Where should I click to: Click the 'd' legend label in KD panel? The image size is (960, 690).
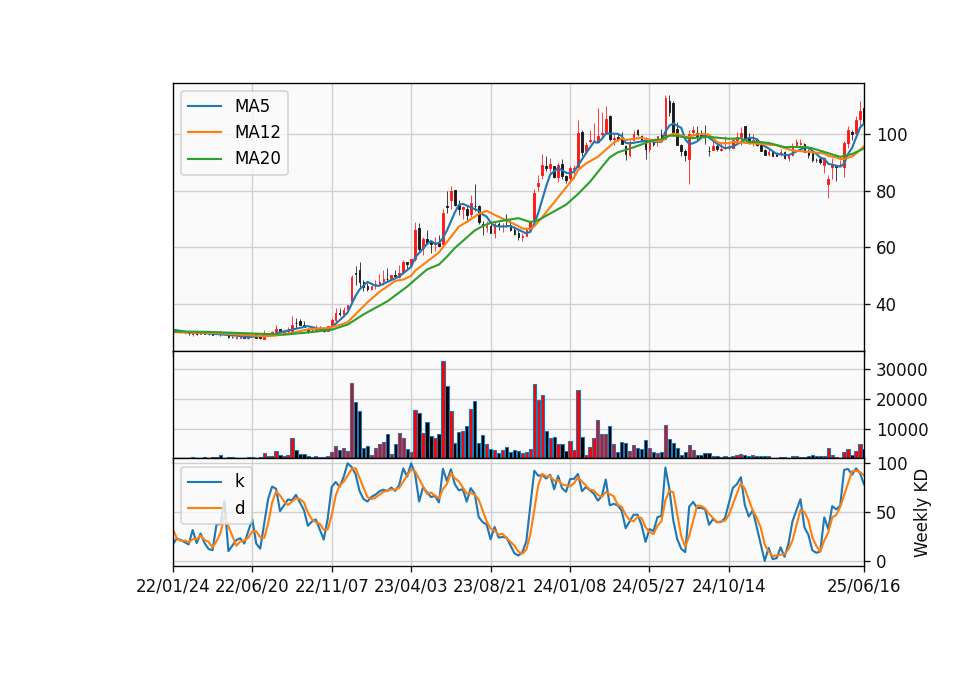point(240,508)
